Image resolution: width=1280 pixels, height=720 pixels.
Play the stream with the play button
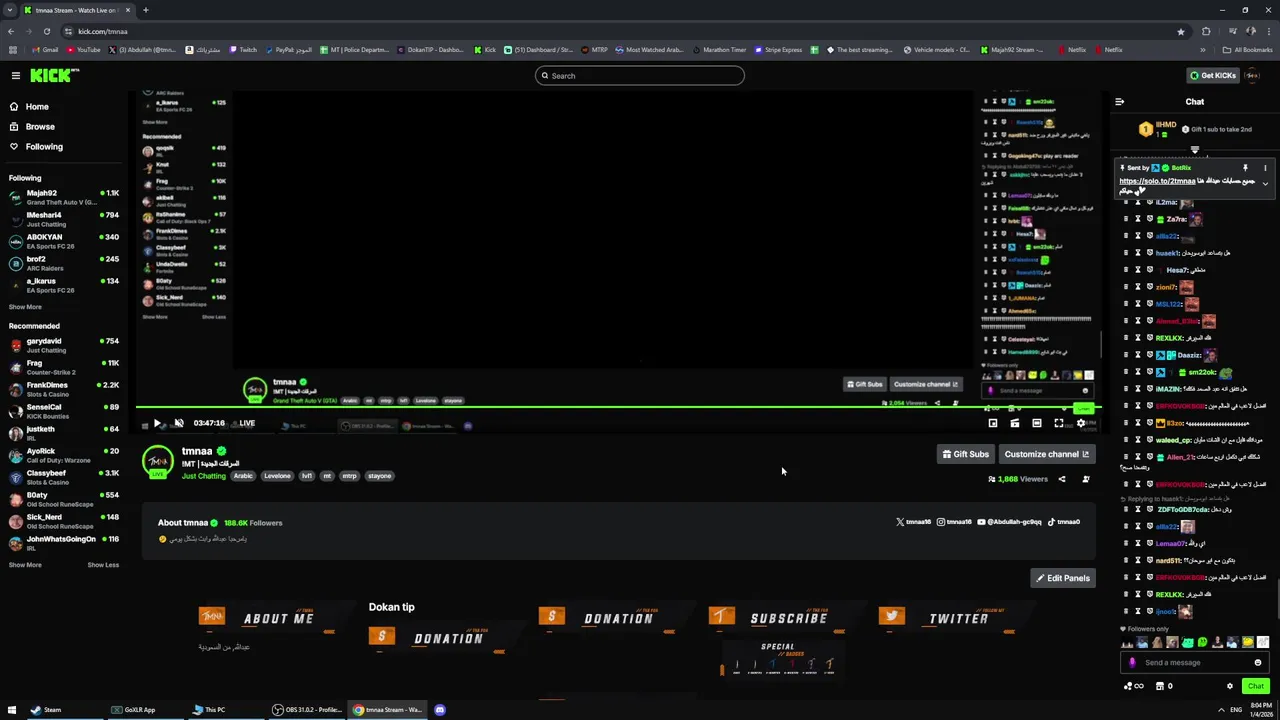click(157, 423)
